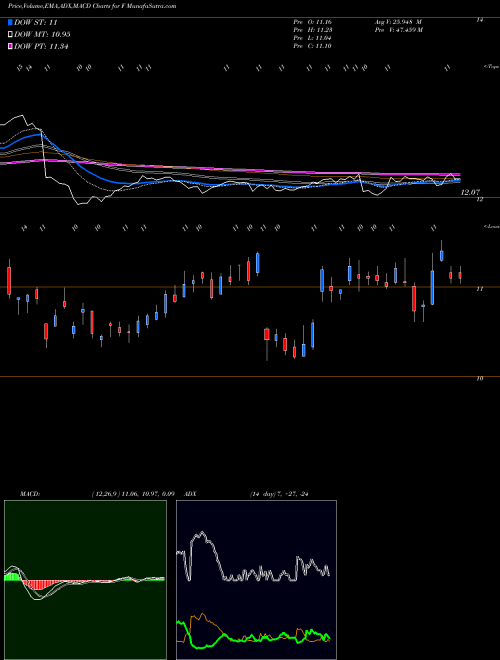Open the MACD histogram panel with green background
The height and width of the screenshot is (660, 500).
pos(85,580)
